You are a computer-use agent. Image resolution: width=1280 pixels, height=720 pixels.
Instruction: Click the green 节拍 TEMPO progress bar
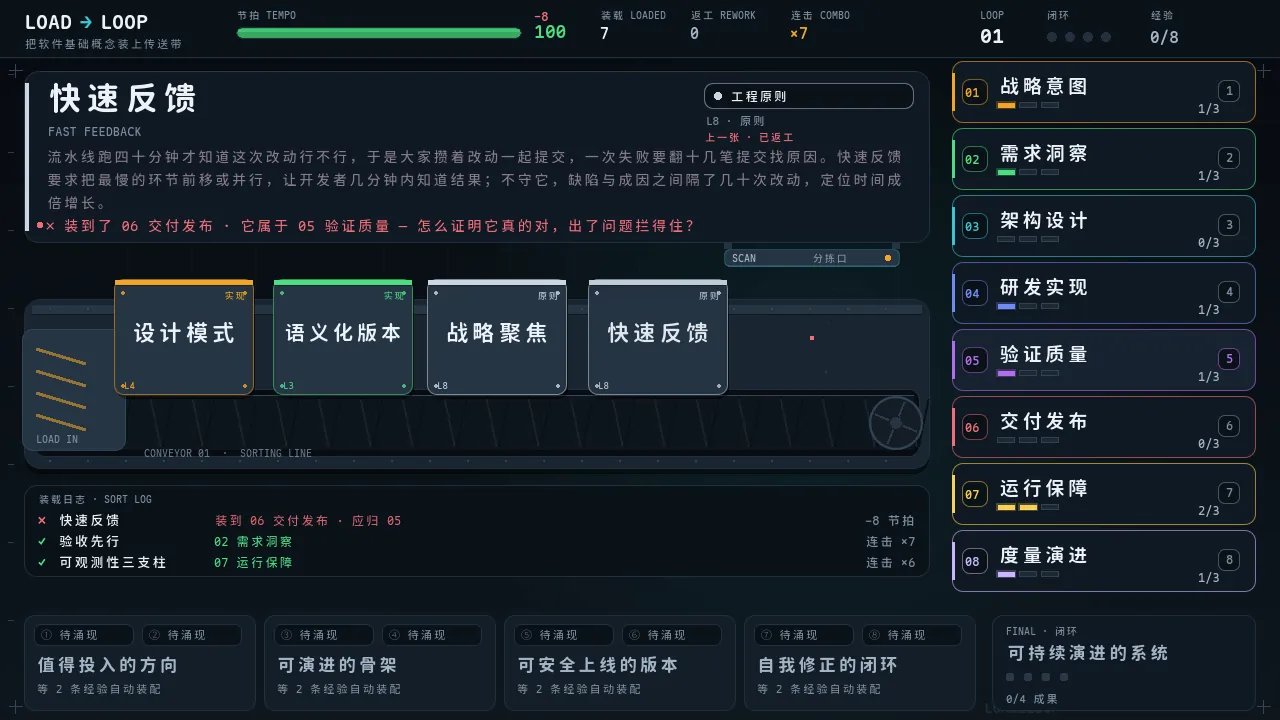pyautogui.click(x=379, y=33)
